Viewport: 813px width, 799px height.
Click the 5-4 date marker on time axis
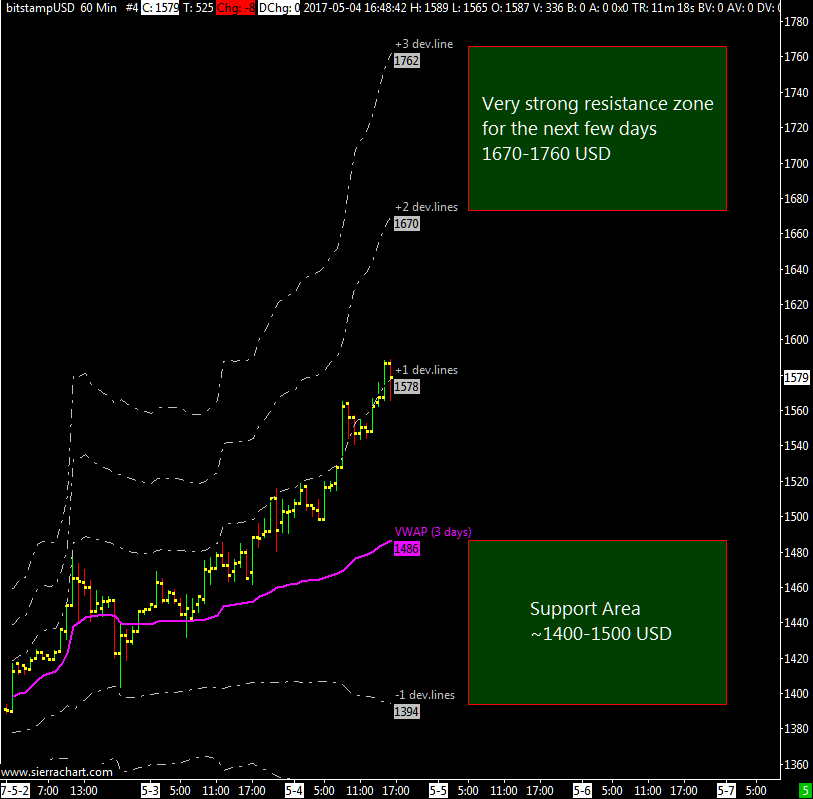(294, 790)
